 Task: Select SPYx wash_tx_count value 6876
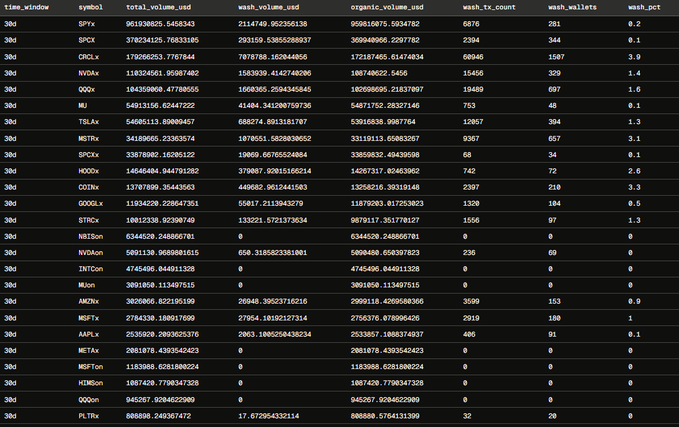(471, 24)
